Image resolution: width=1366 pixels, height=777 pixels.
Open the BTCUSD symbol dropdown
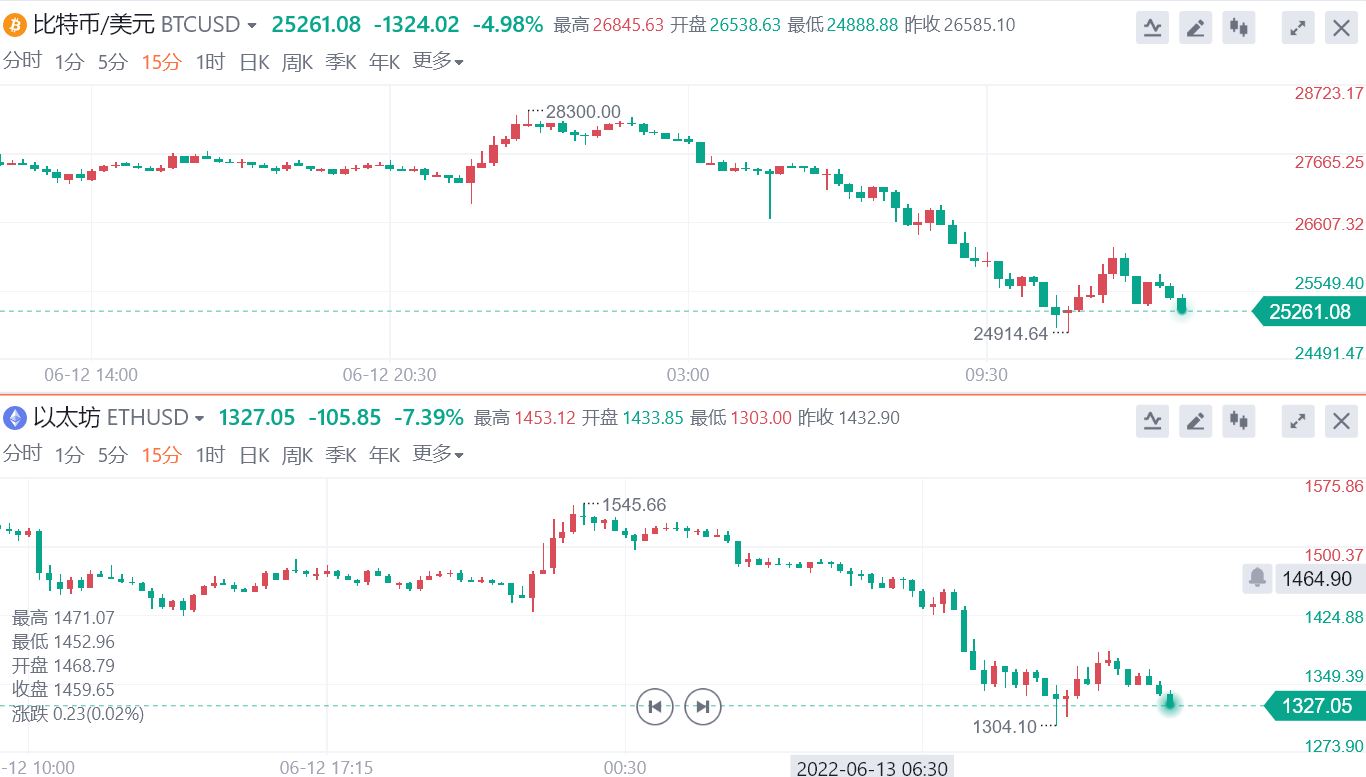(251, 25)
